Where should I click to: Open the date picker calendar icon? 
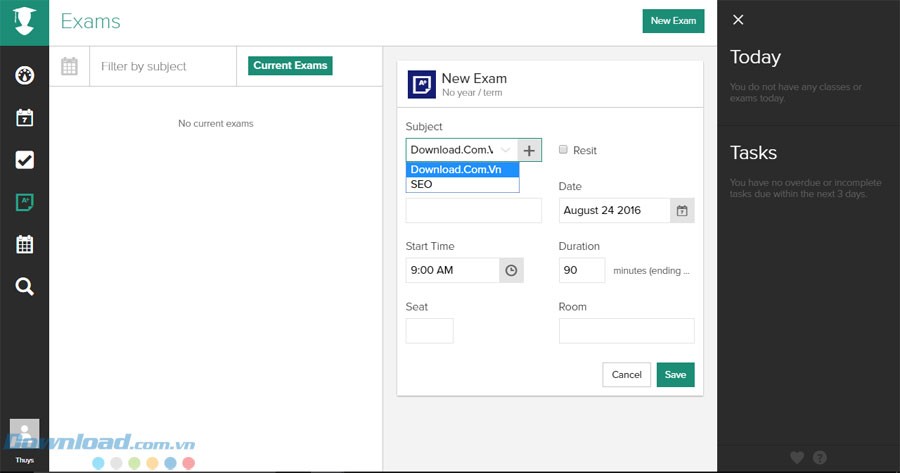point(682,211)
